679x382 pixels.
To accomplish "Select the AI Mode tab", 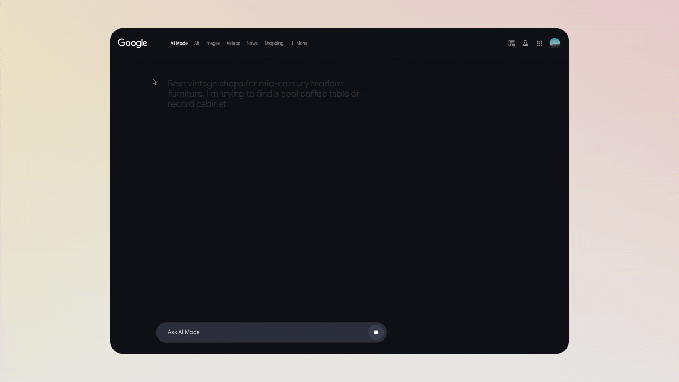I will 179,43.
